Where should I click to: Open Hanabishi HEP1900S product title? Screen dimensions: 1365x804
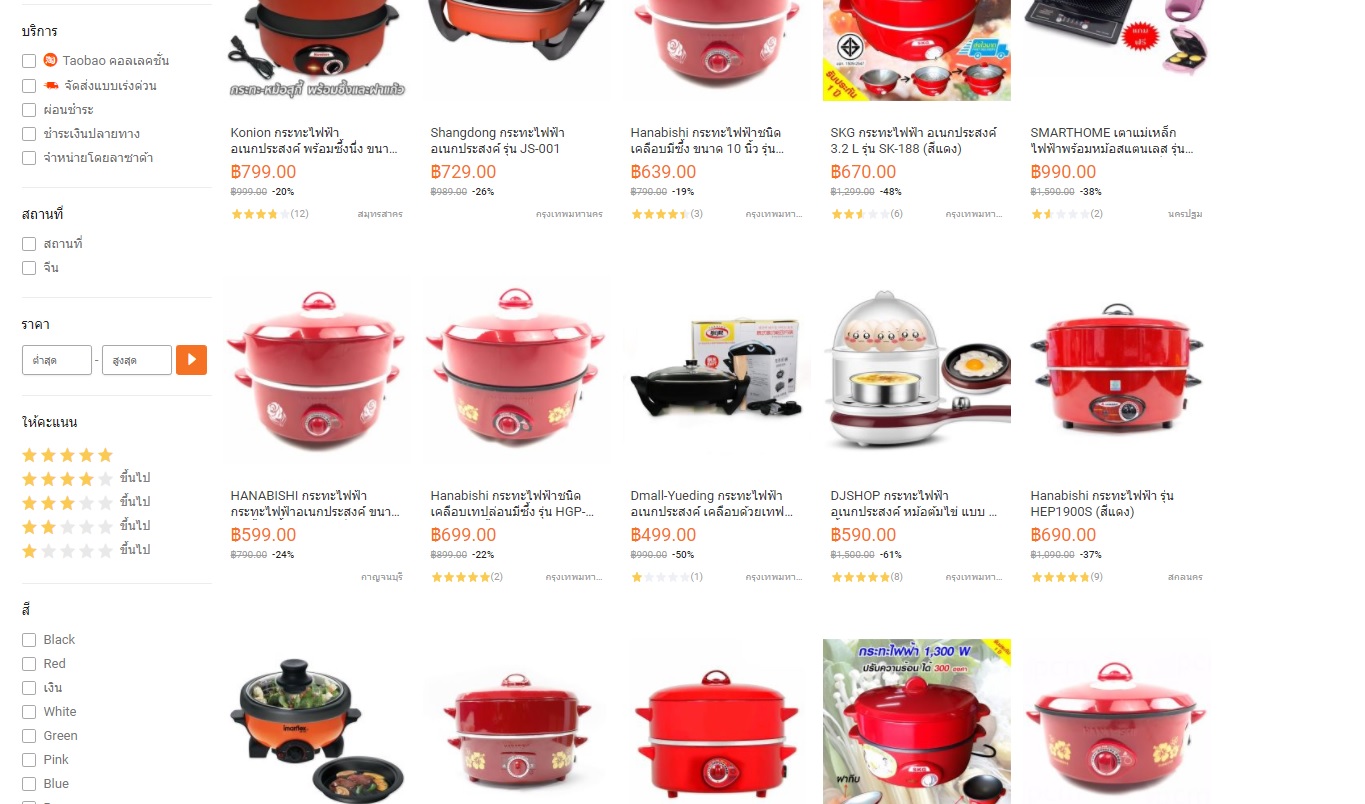1102,504
